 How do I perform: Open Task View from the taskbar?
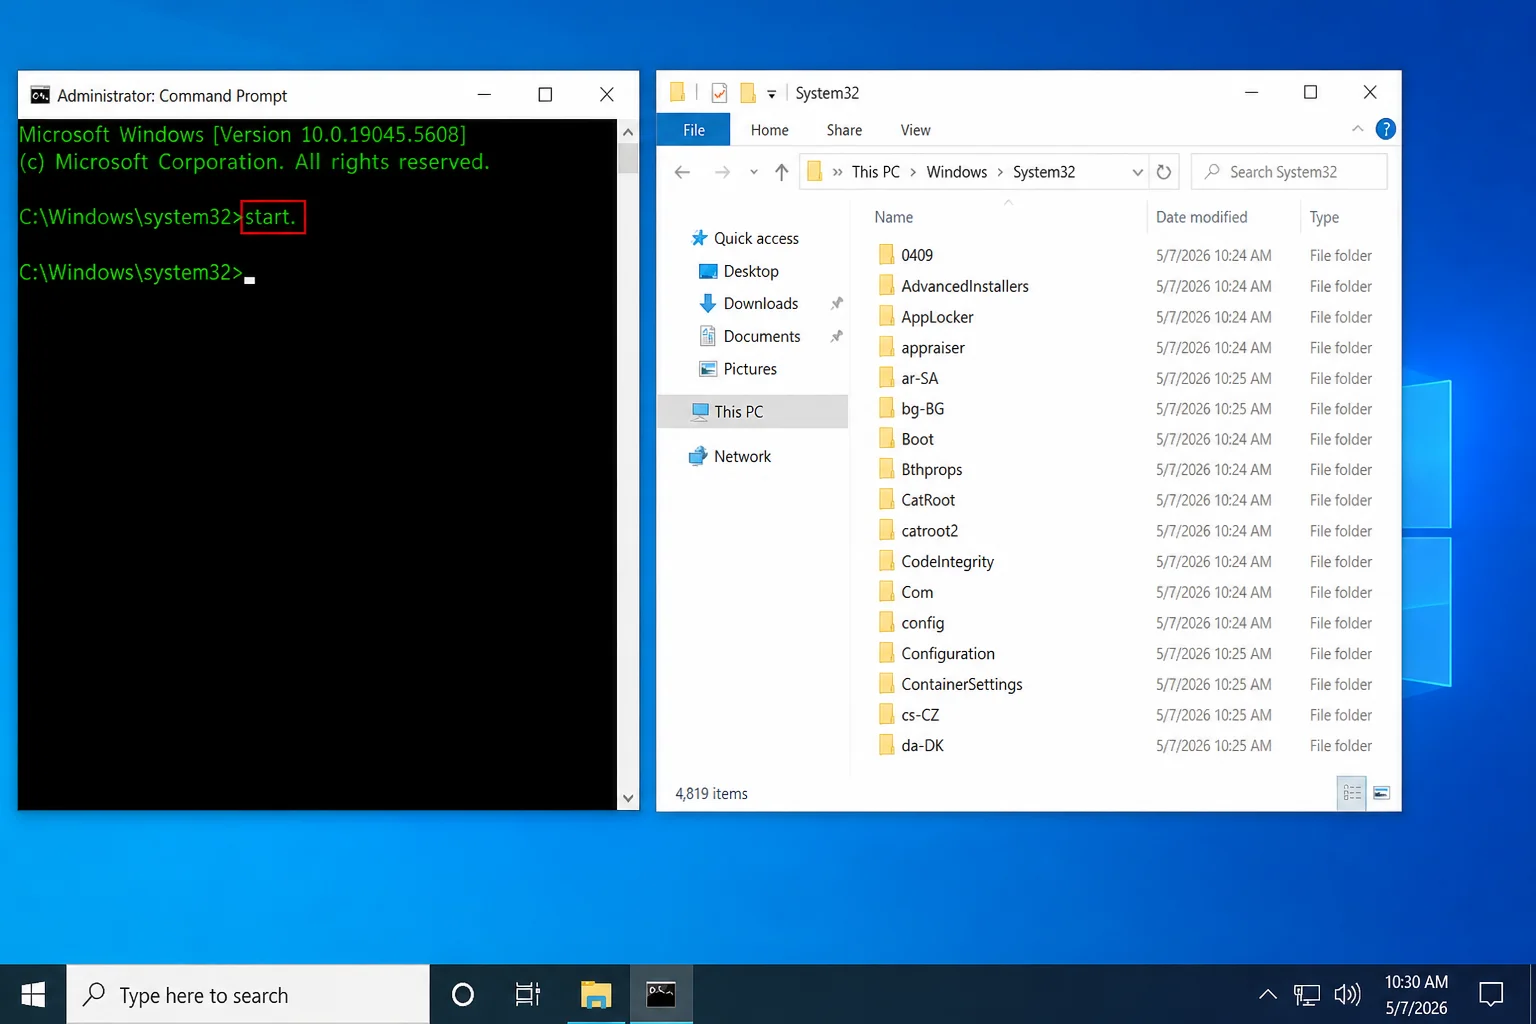coord(527,994)
